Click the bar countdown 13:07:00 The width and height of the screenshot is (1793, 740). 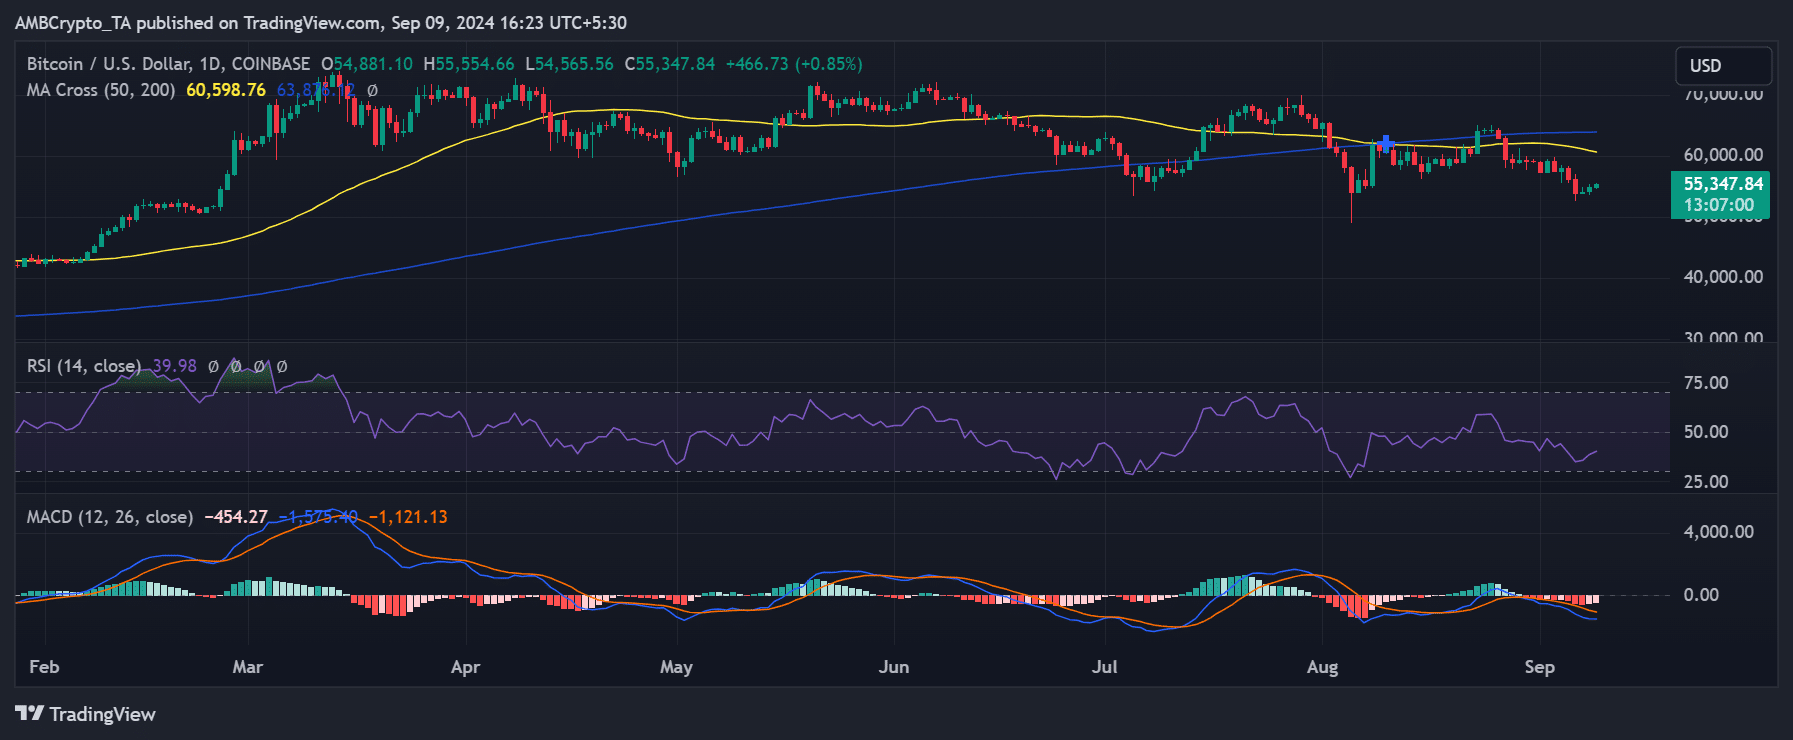[1718, 206]
